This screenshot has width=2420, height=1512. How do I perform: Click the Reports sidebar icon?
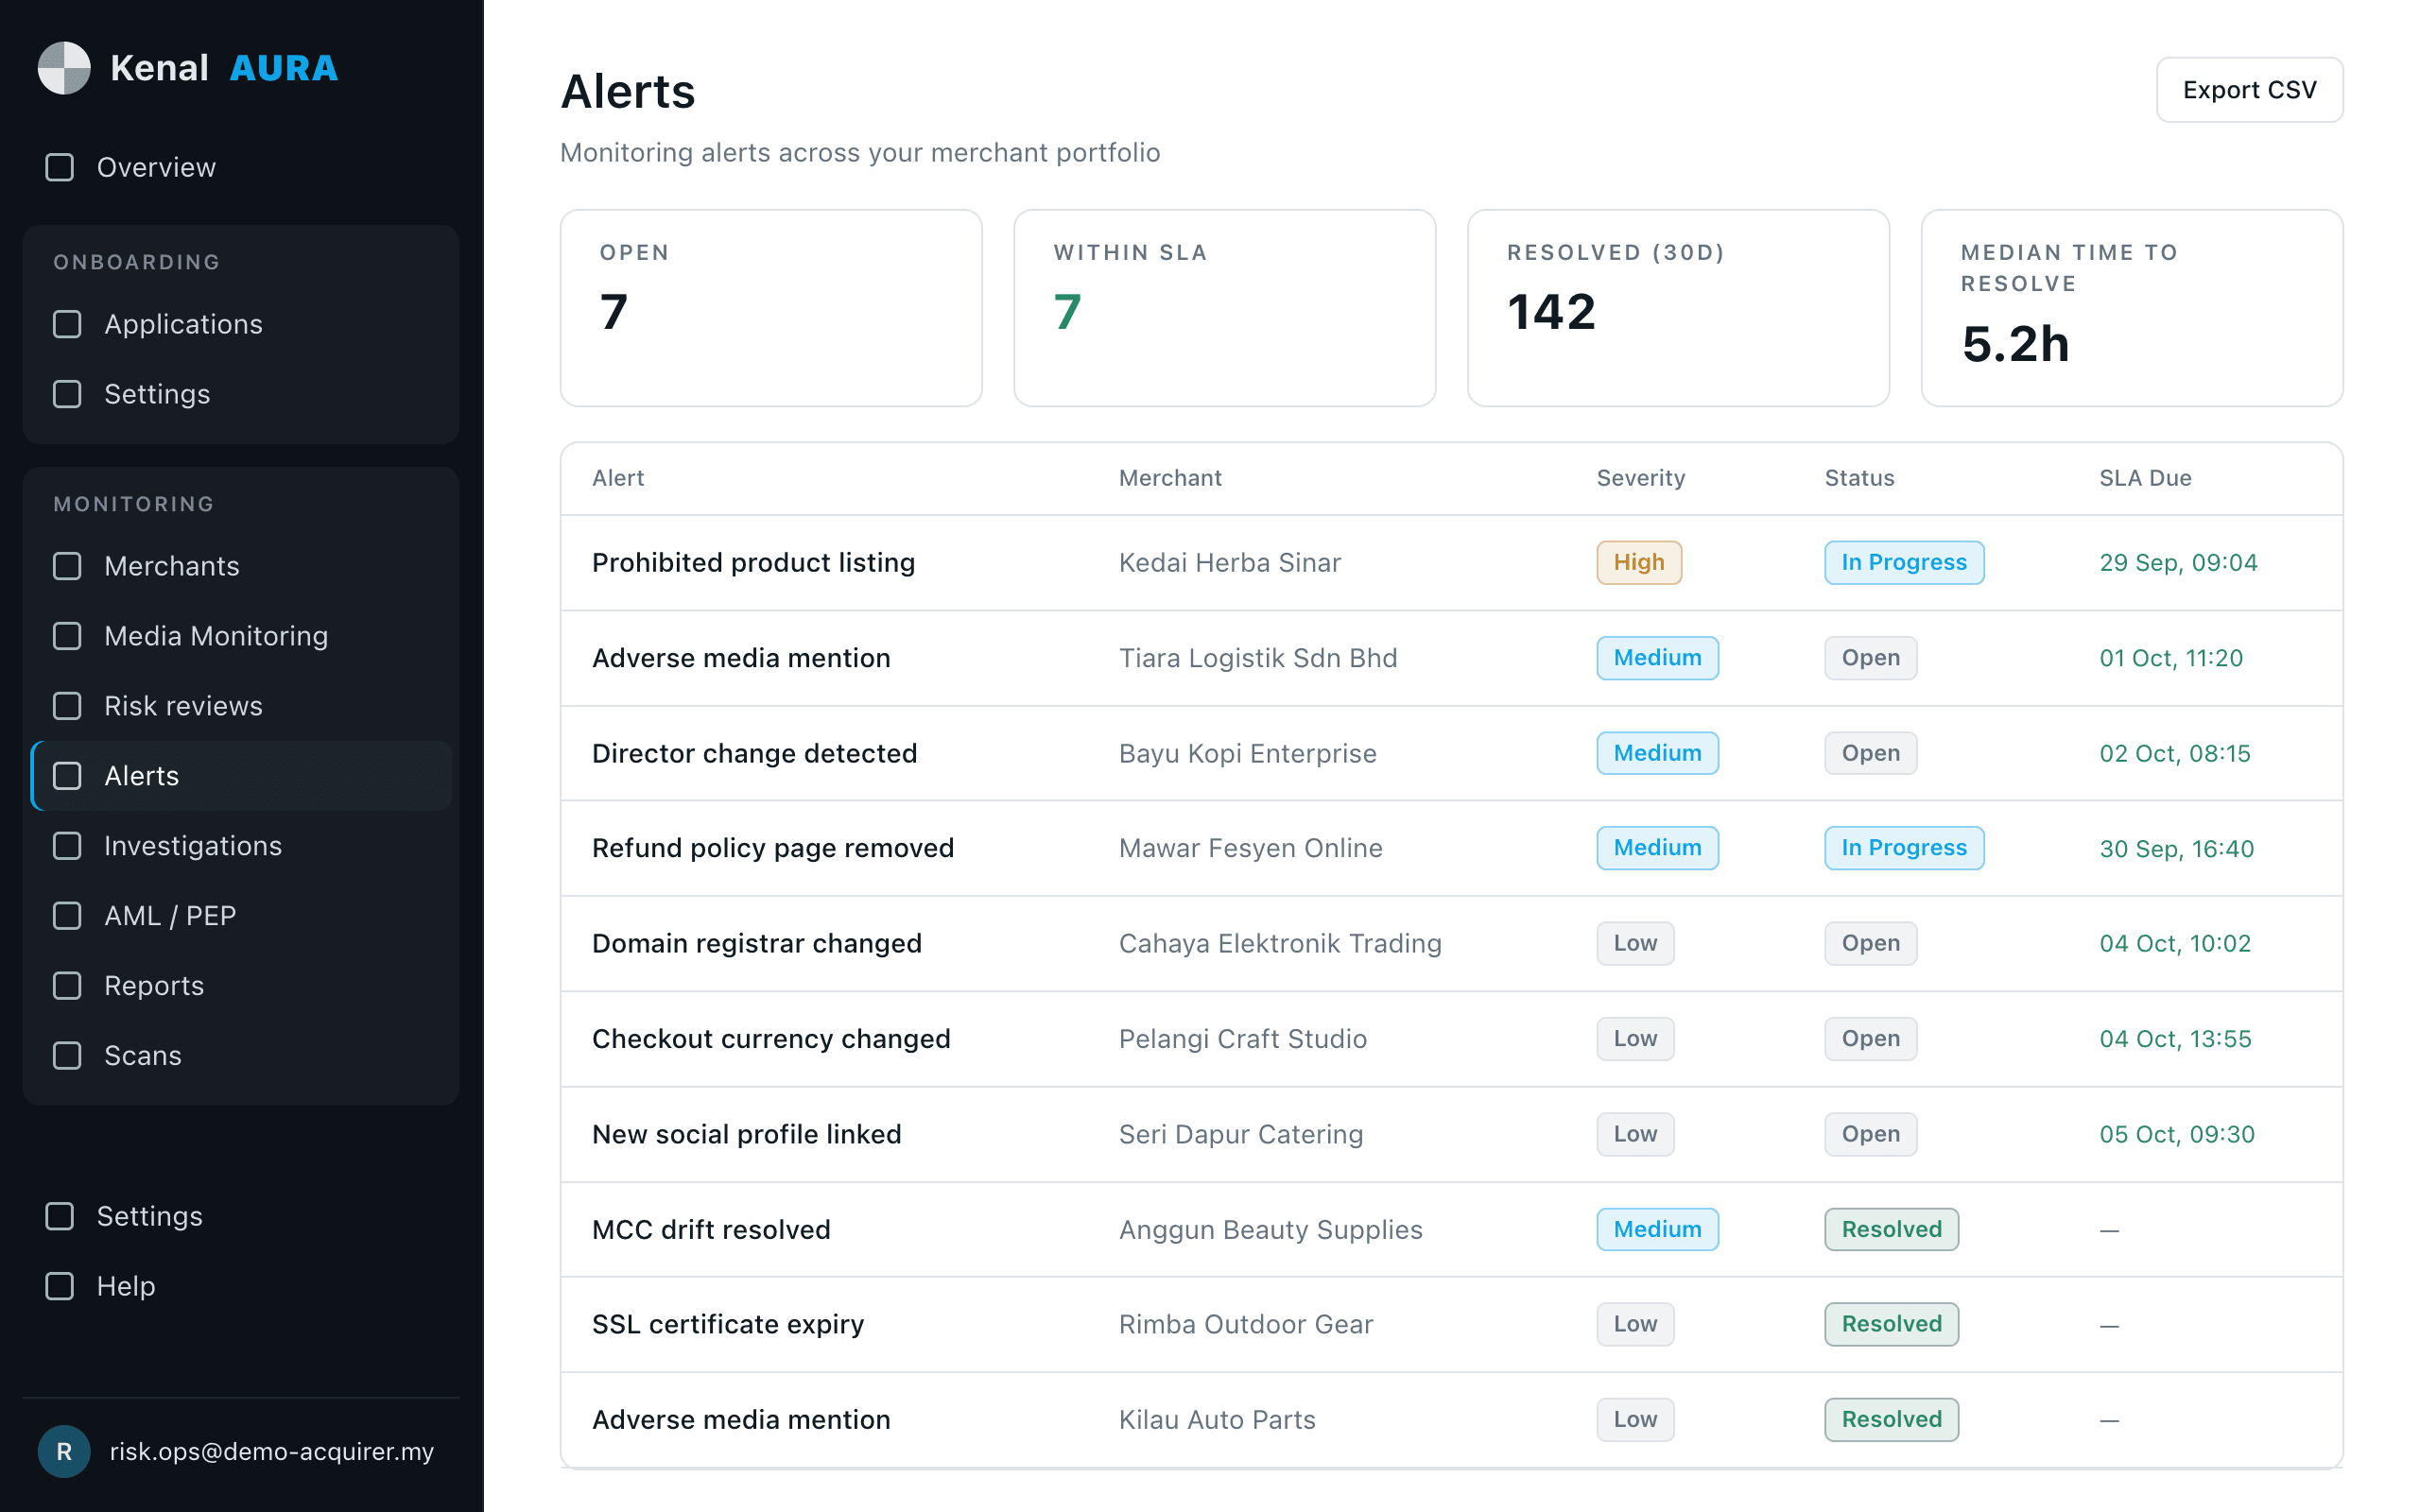pos(67,986)
